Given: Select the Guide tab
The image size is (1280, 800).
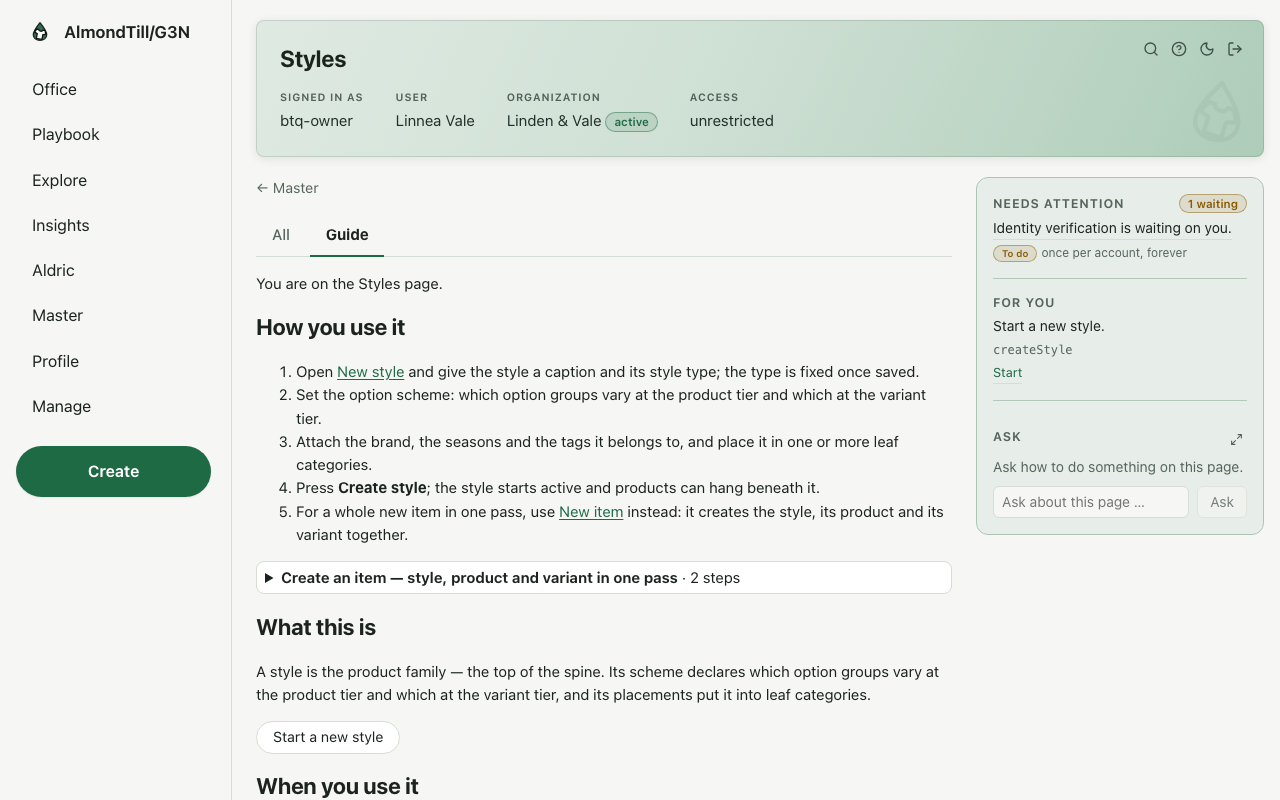Looking at the screenshot, I should tap(347, 235).
